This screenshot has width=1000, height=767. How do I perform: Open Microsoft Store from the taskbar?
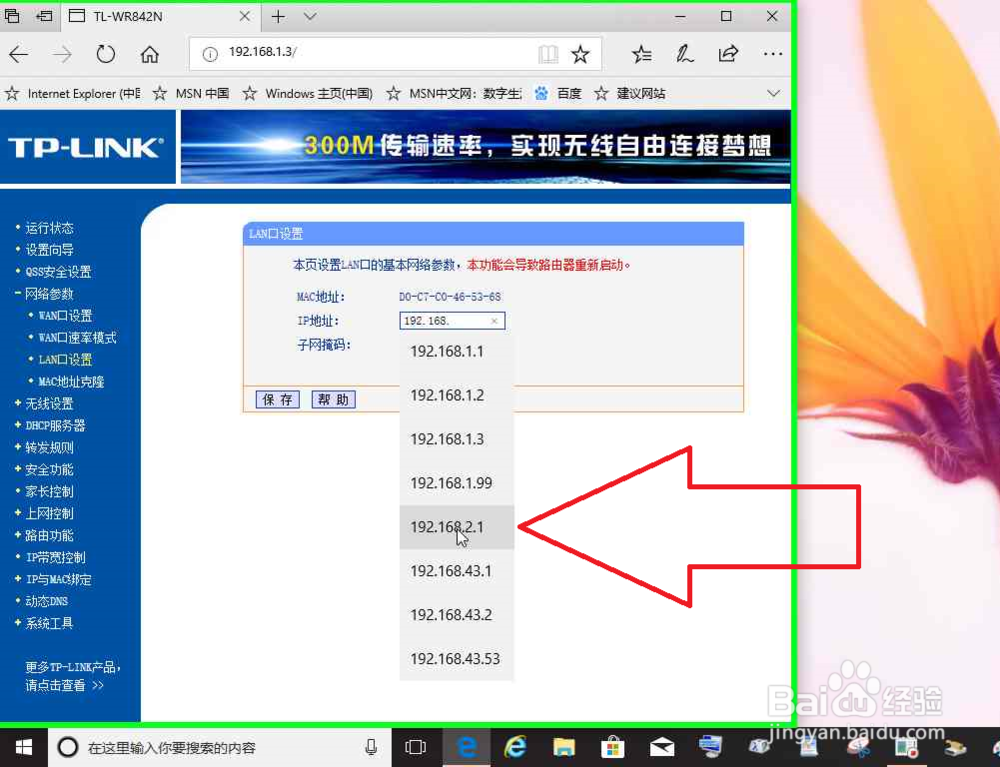[x=612, y=747]
